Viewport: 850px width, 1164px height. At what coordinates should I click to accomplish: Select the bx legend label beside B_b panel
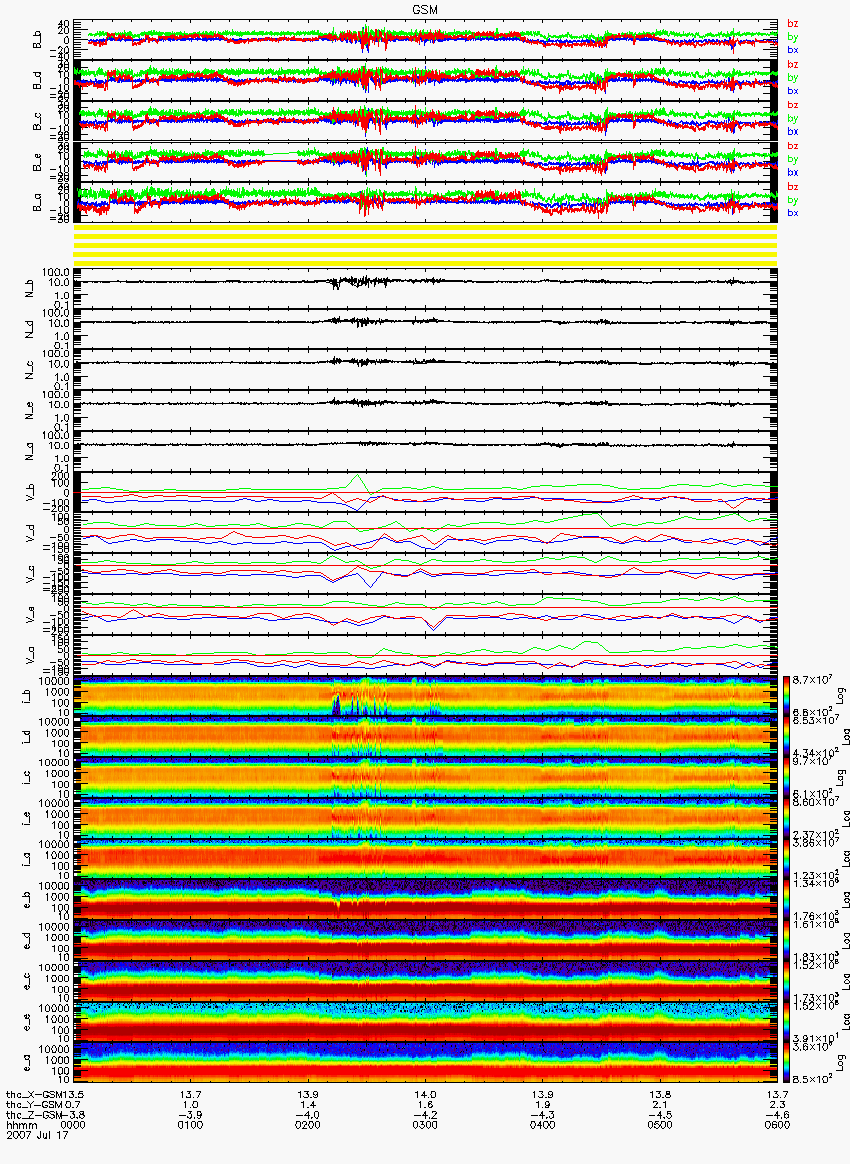(x=793, y=50)
